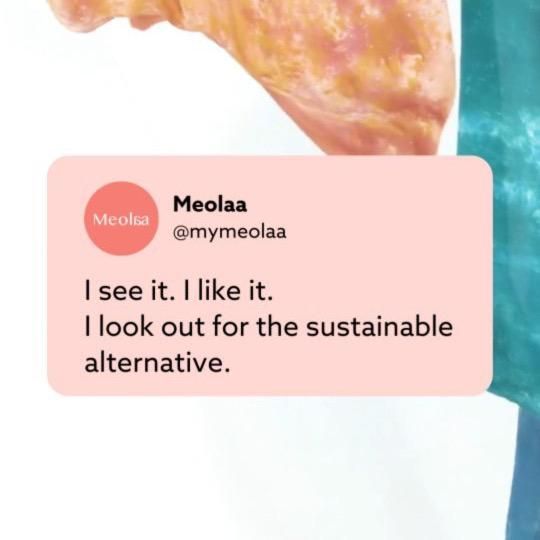Click the logo text inside the coral circle
The image size is (540, 540).
tap(121, 219)
